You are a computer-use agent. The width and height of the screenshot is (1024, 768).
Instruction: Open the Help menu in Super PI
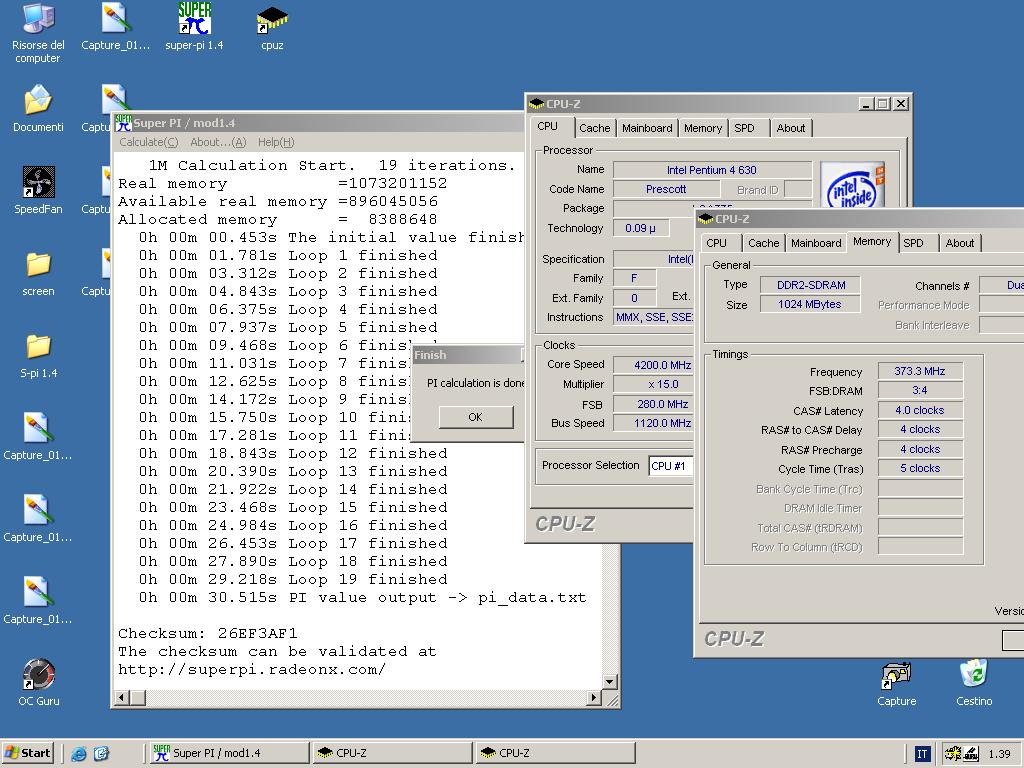(x=276, y=142)
